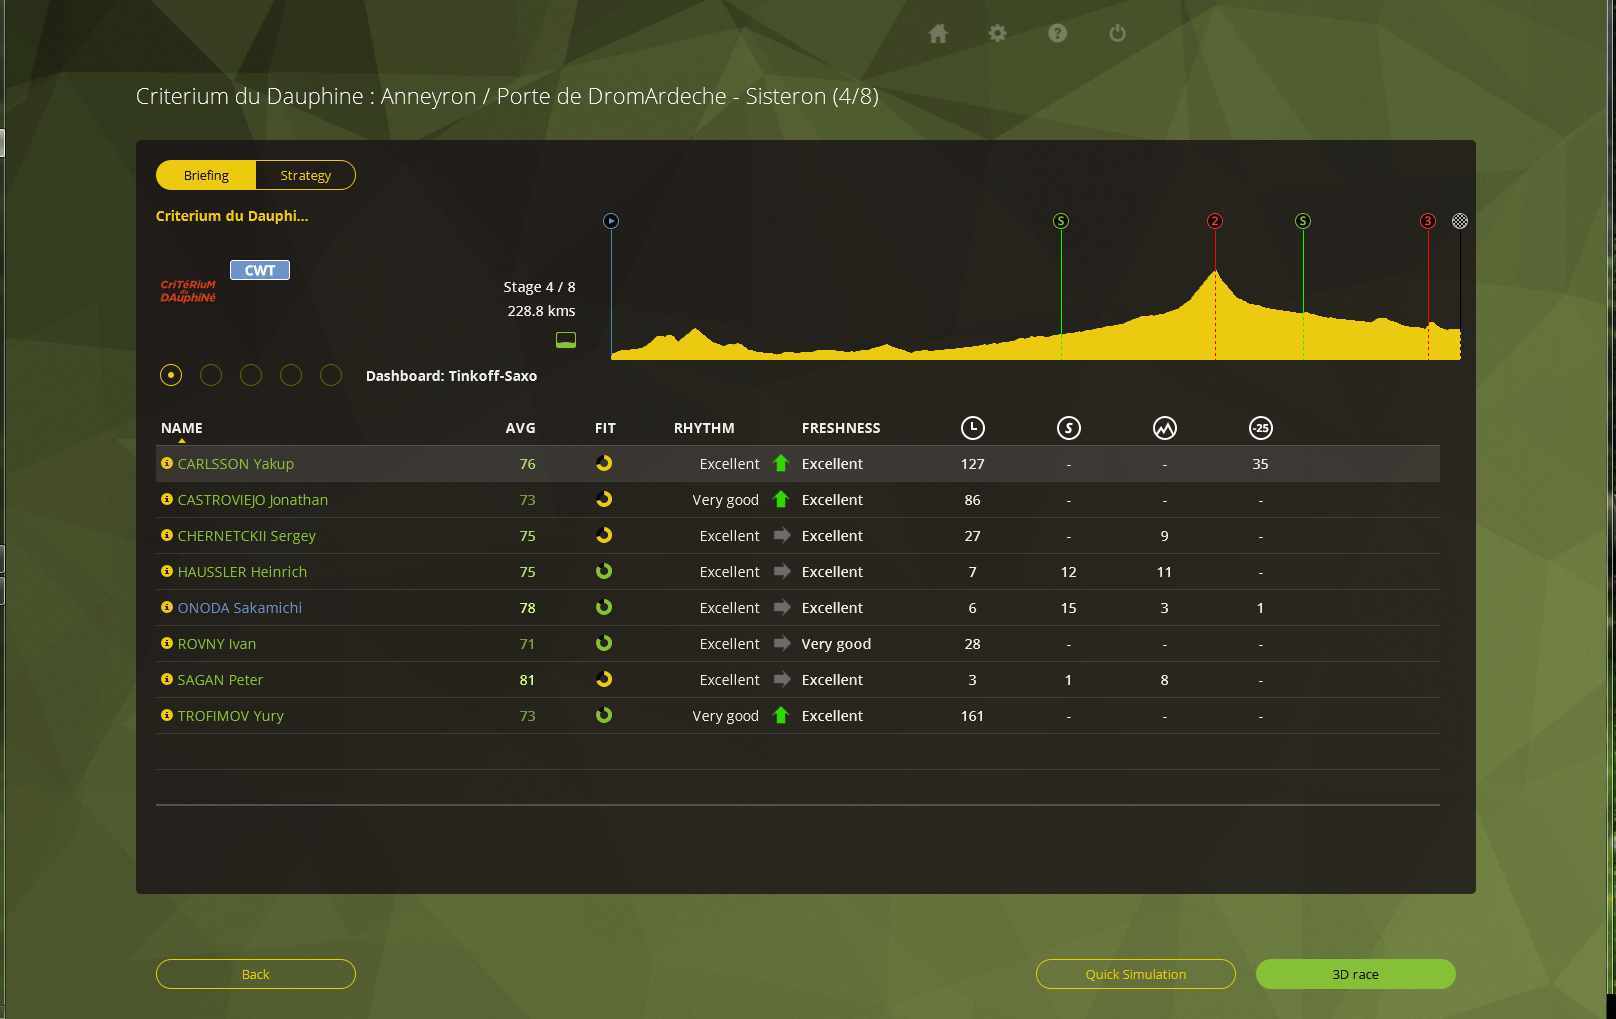Start Quick Simulation
This screenshot has width=1616, height=1019.
(1136, 974)
